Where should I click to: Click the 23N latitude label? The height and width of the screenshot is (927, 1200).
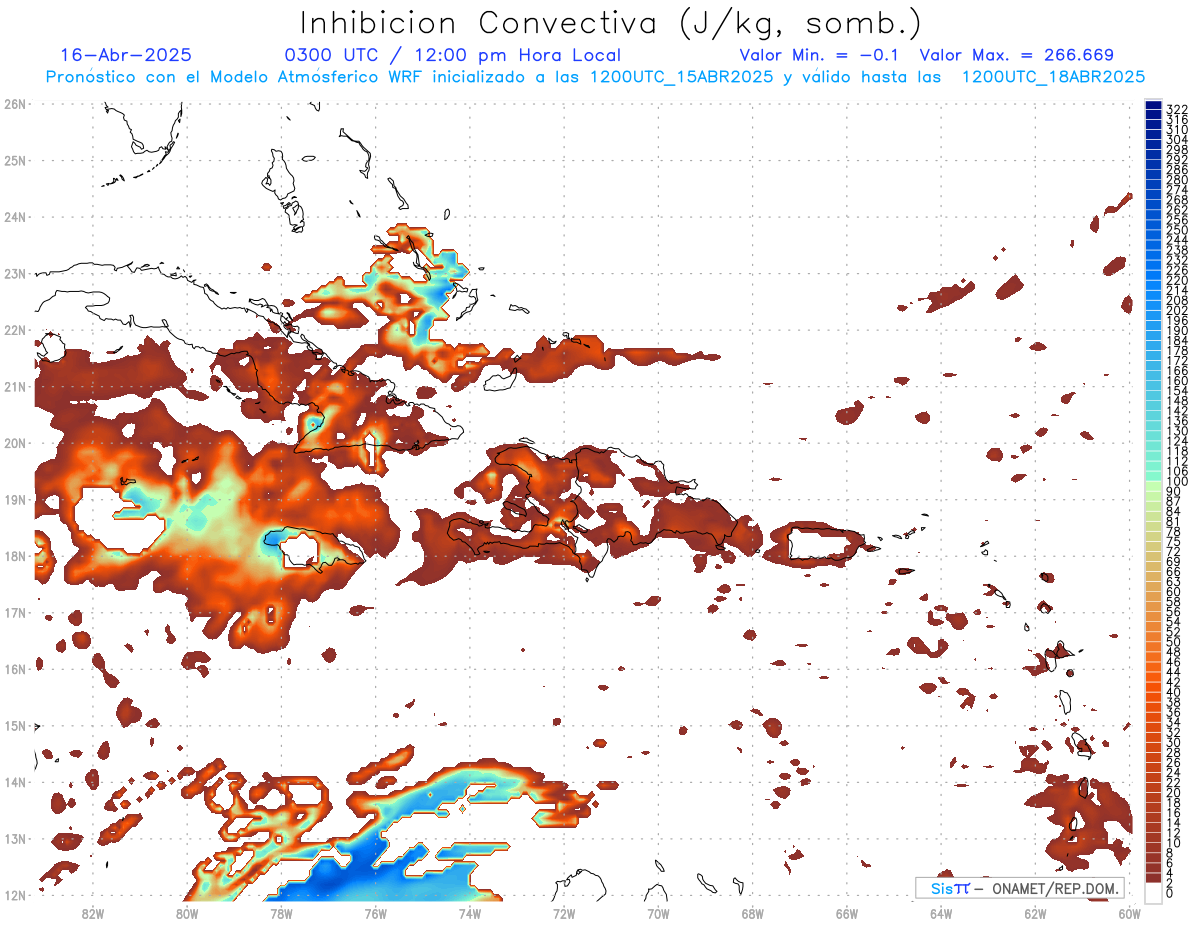[x=14, y=273]
